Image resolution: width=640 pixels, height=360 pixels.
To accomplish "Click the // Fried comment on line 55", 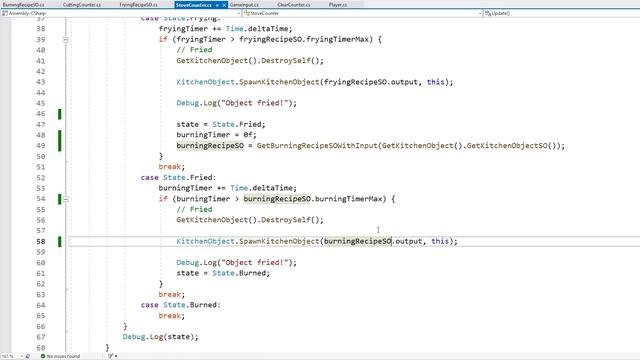I will click(x=194, y=209).
